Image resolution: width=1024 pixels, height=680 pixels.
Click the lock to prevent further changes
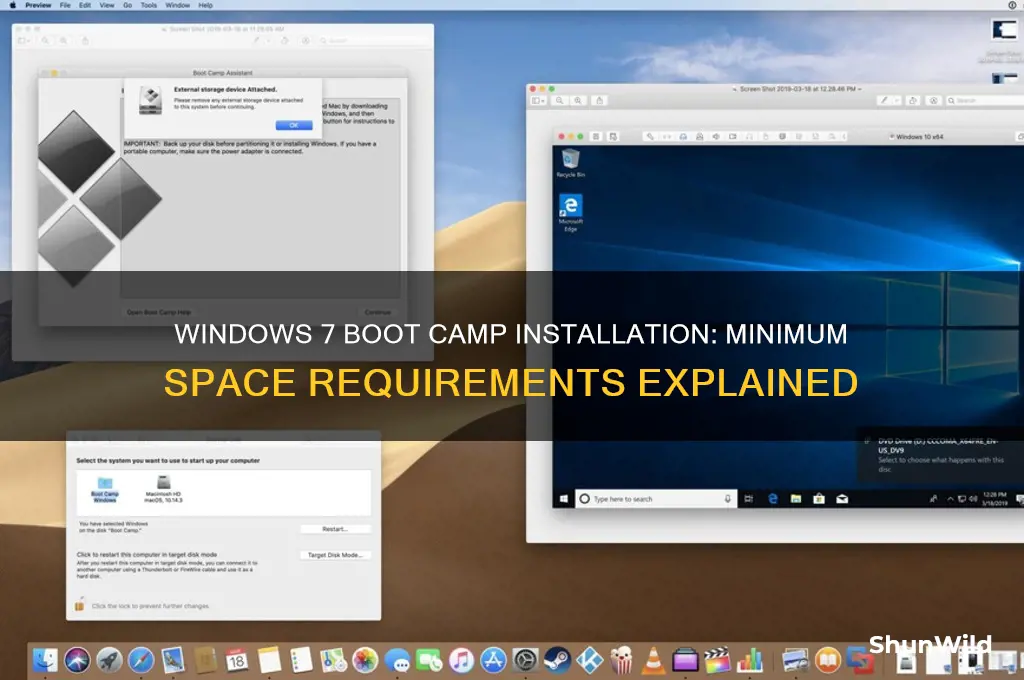point(80,605)
